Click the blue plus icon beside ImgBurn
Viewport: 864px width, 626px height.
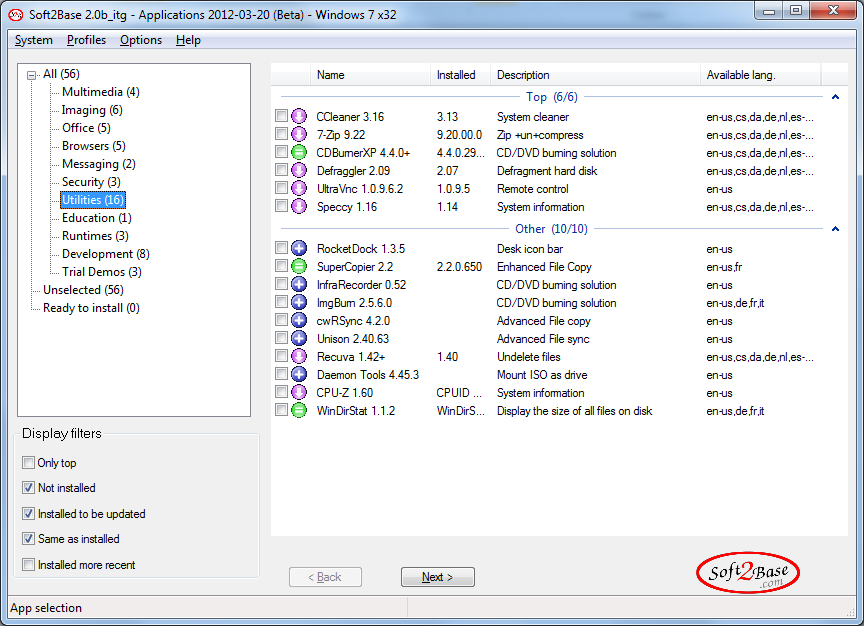[299, 303]
